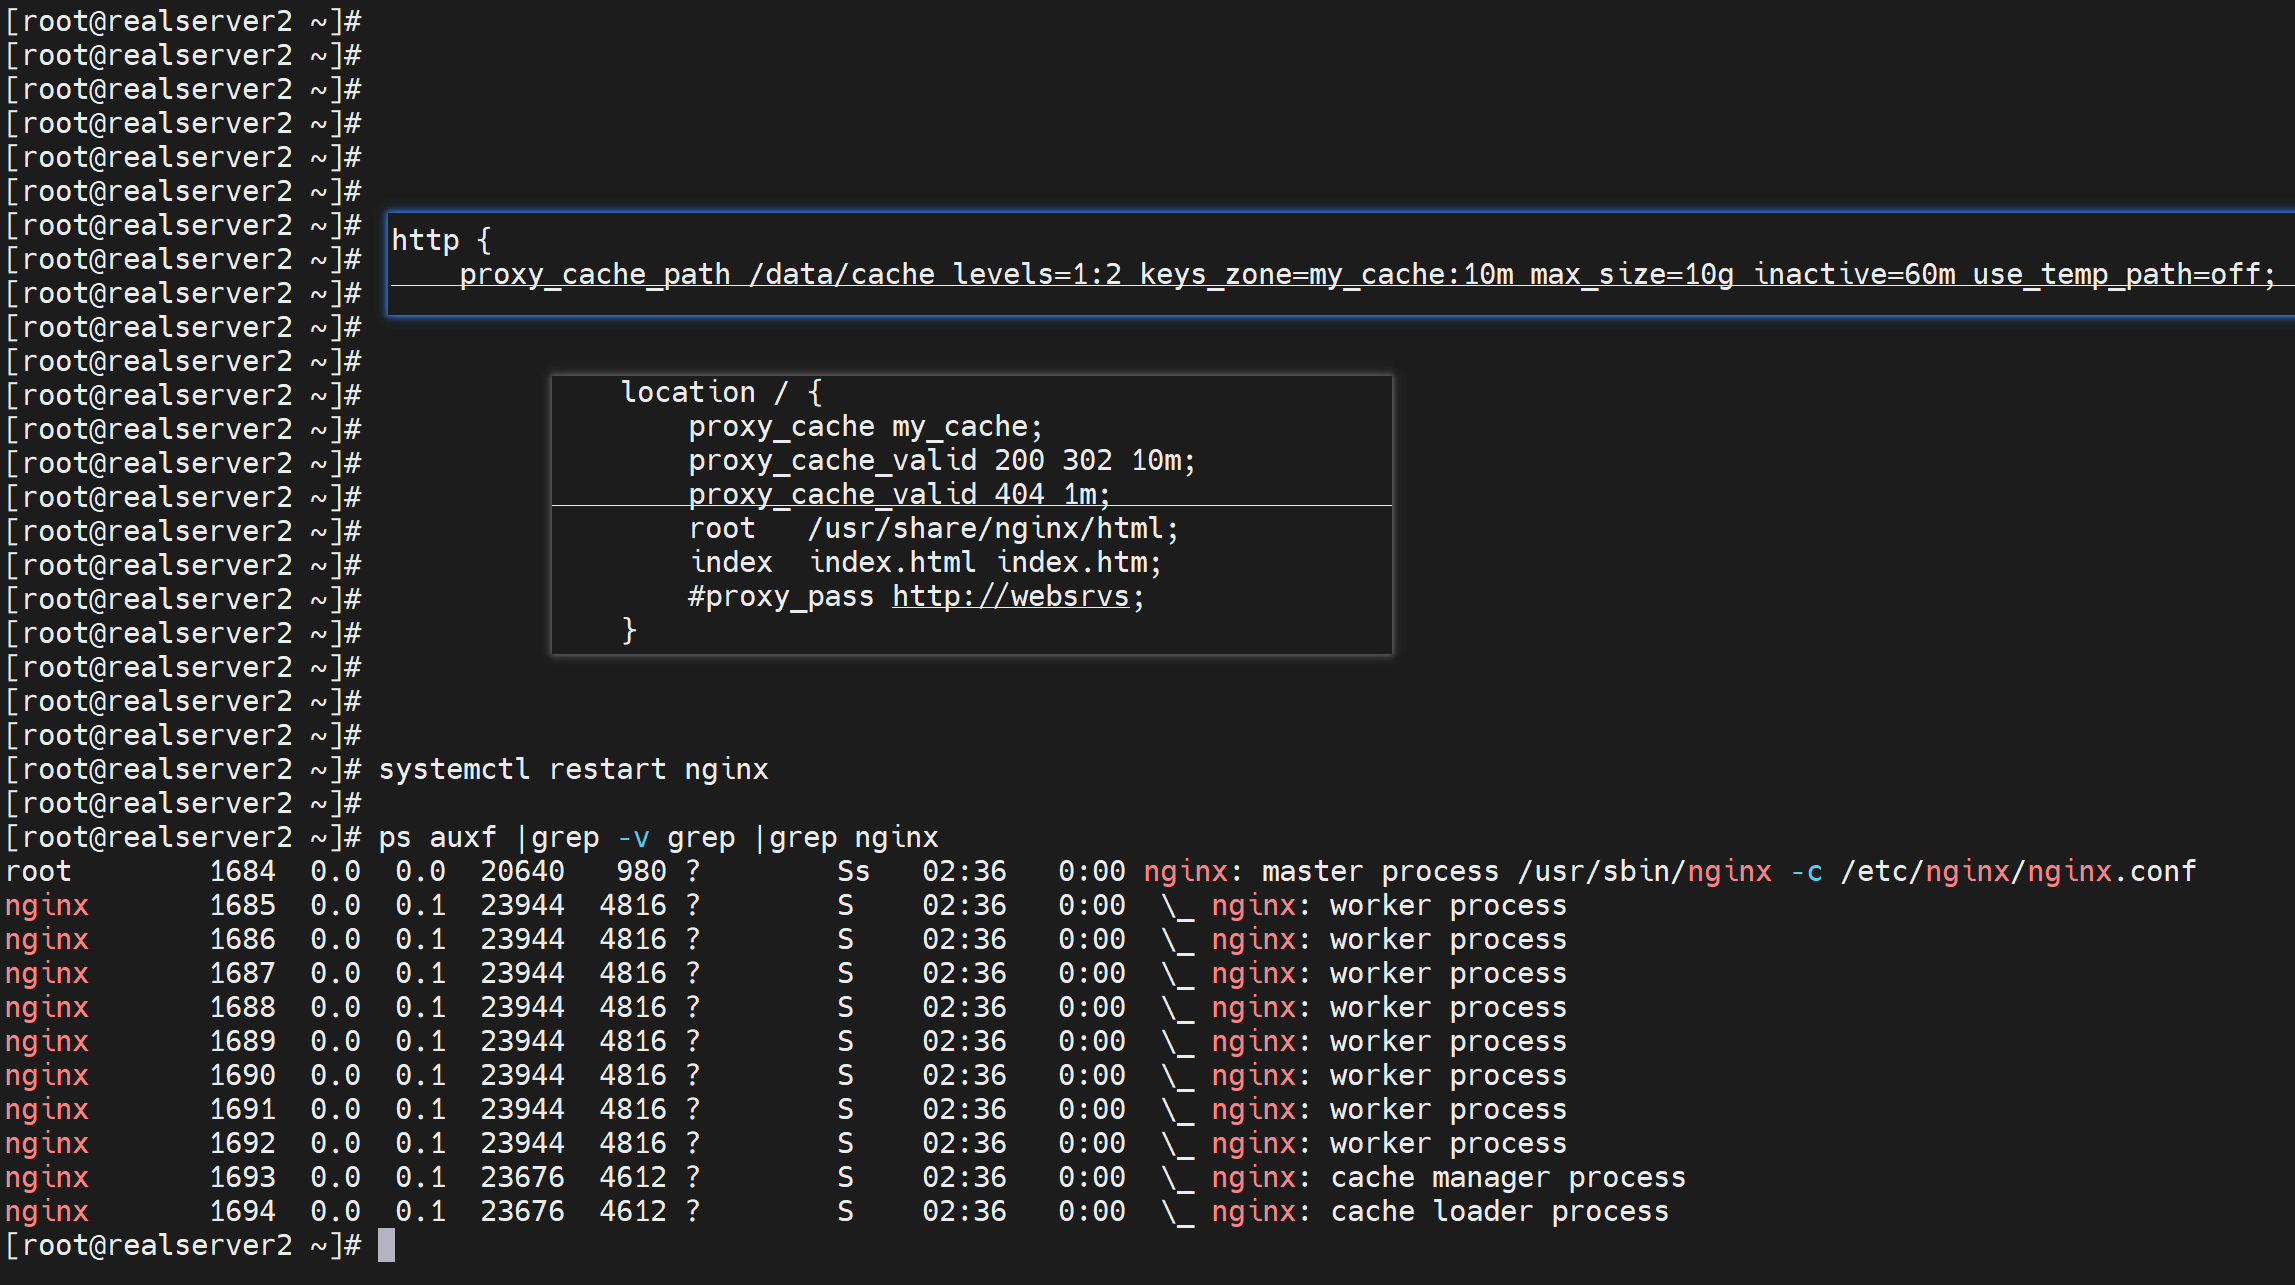The height and width of the screenshot is (1285, 2295).
Task: Click worker process PID 1685
Action: tap(242, 905)
